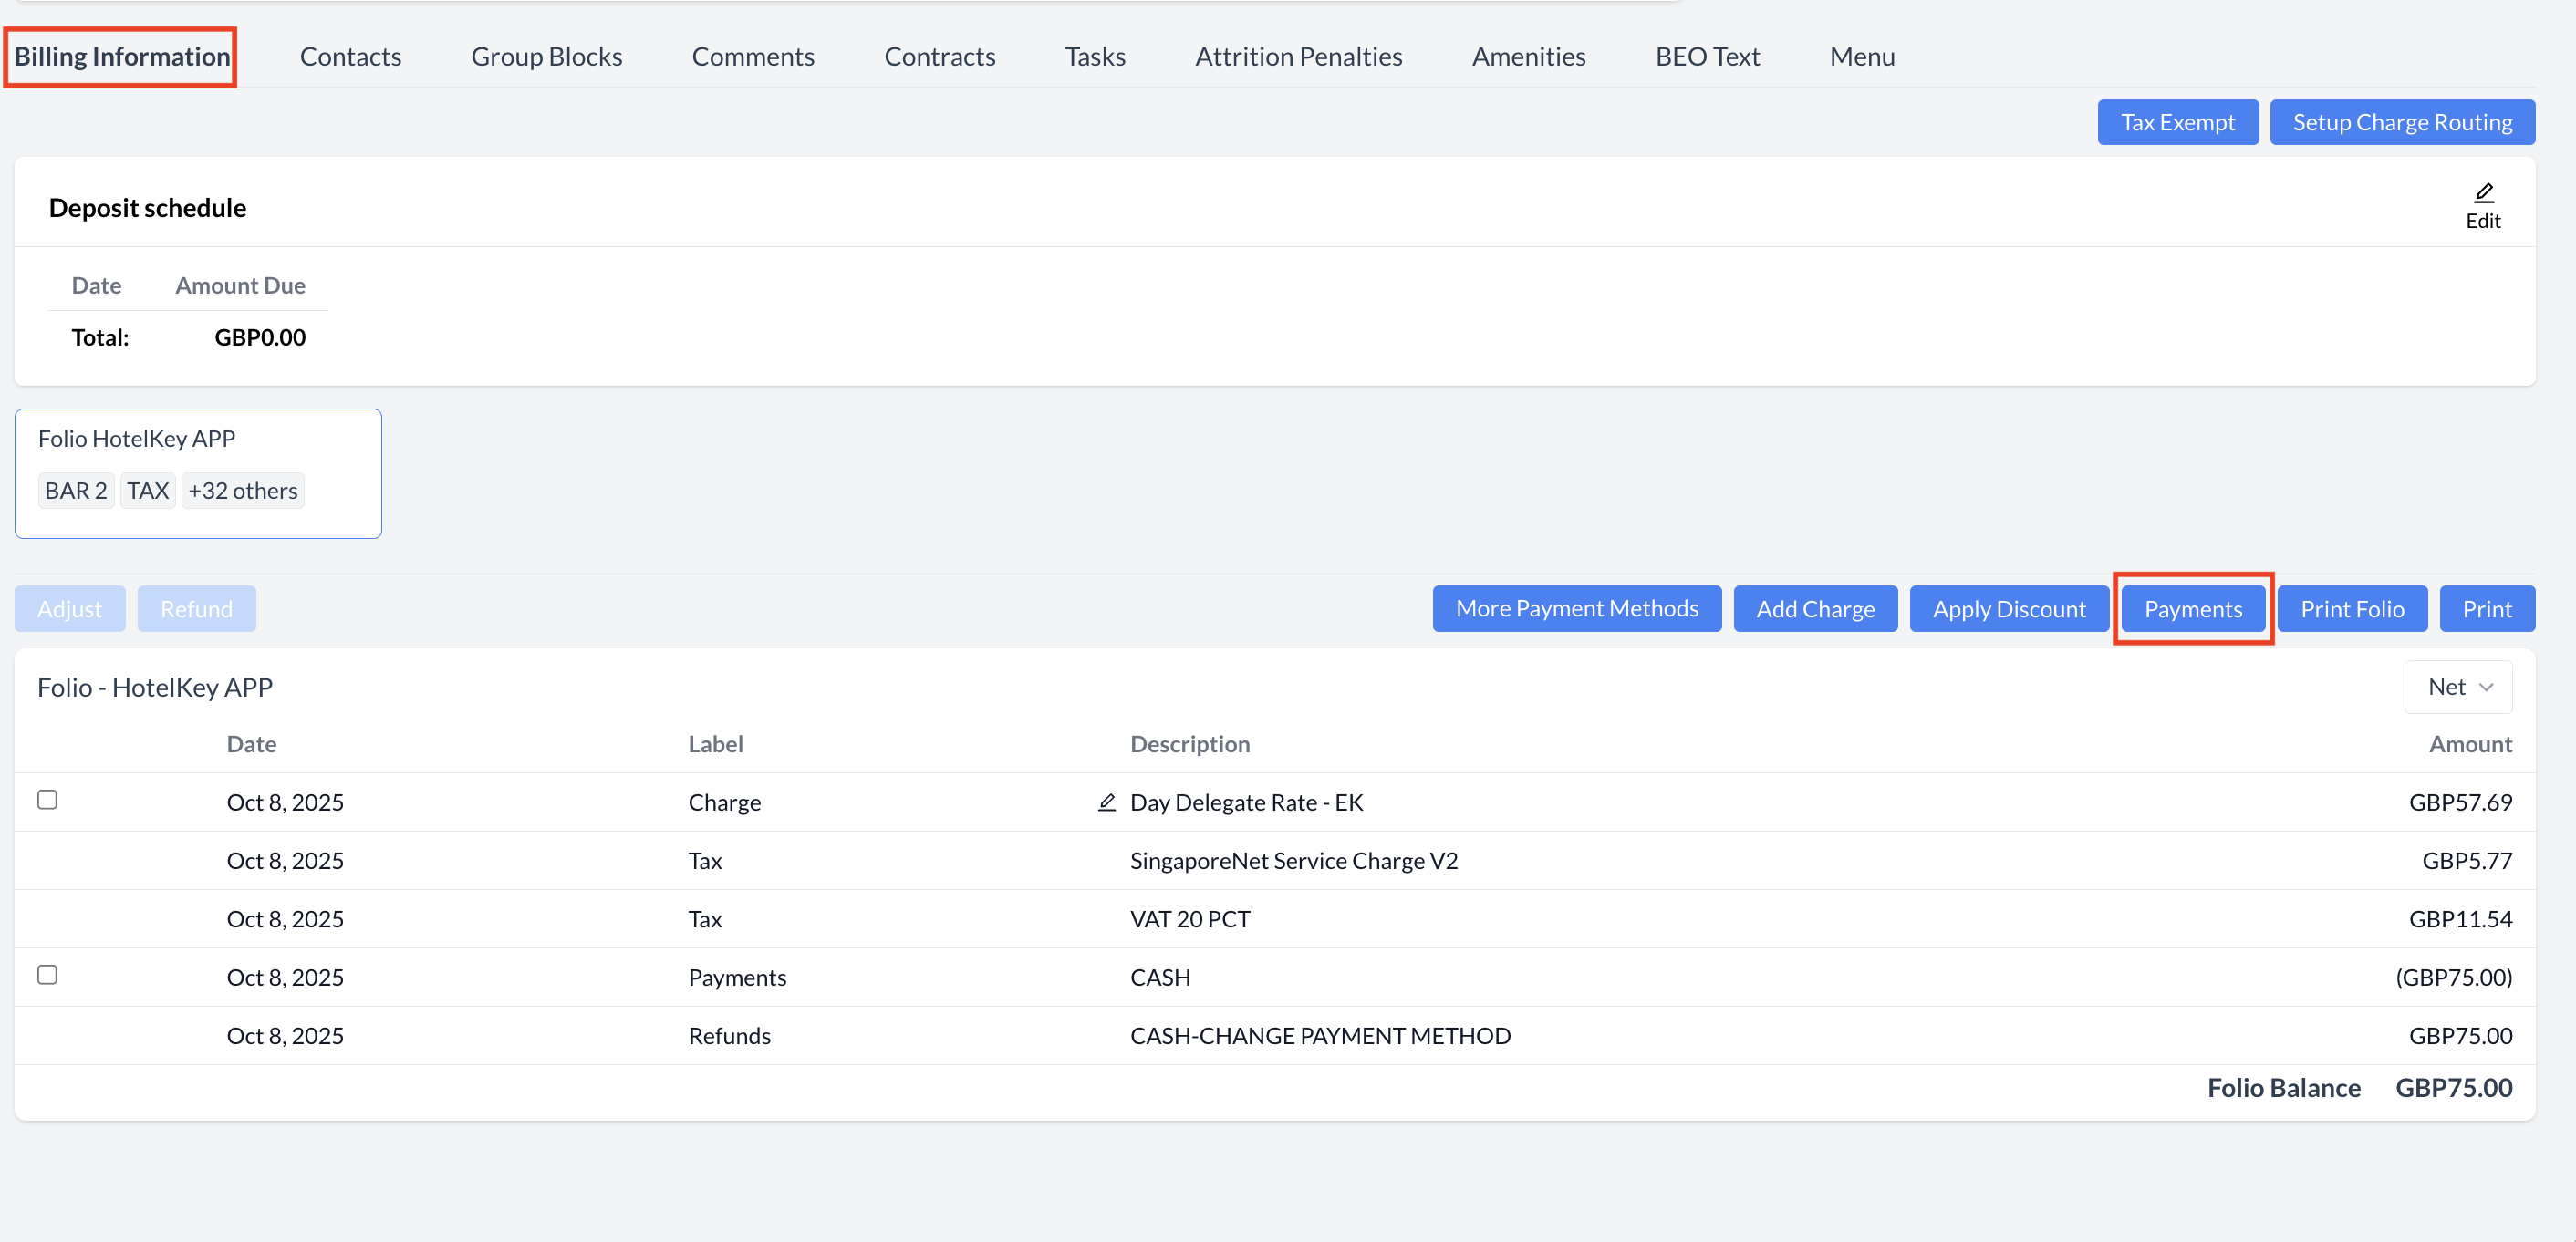Tick checkbox for CASH Payments row
Viewport: 2576px width, 1242px height.
click(47, 974)
